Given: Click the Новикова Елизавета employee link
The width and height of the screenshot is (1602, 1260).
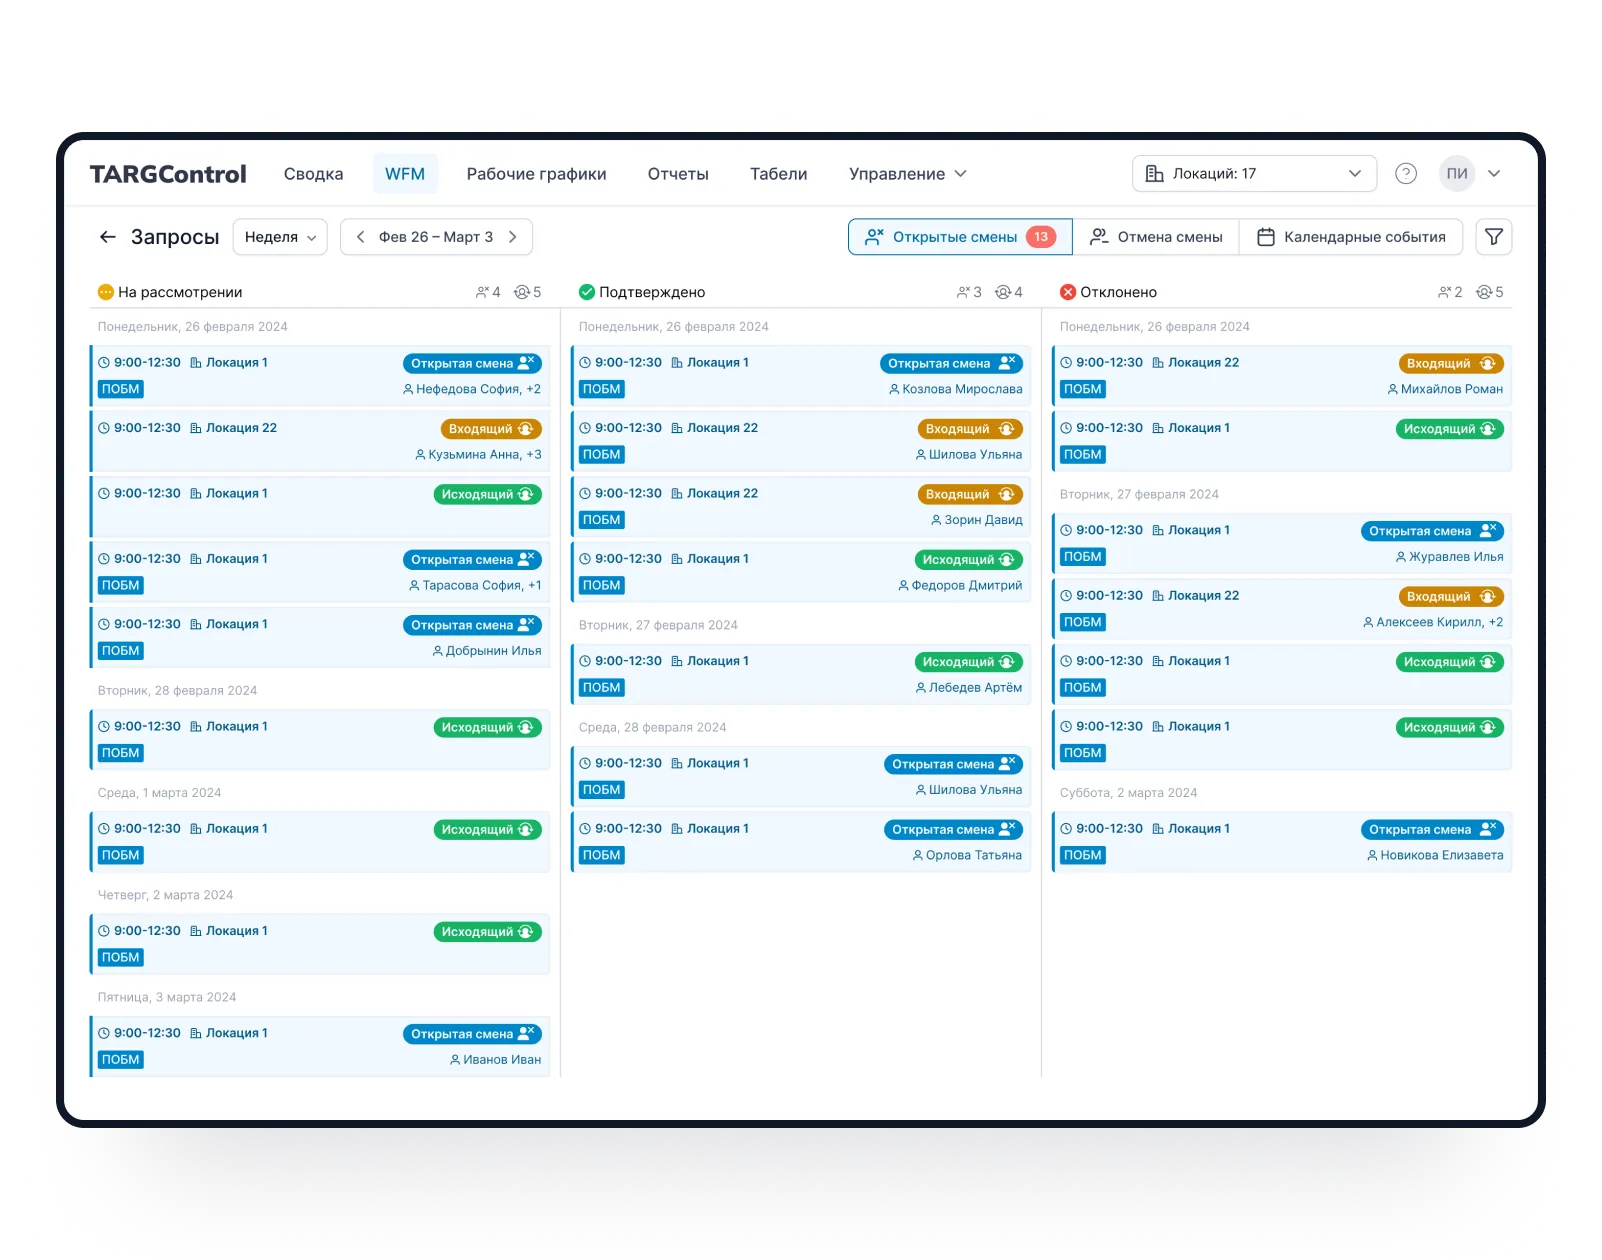Looking at the screenshot, I should 1441,855.
